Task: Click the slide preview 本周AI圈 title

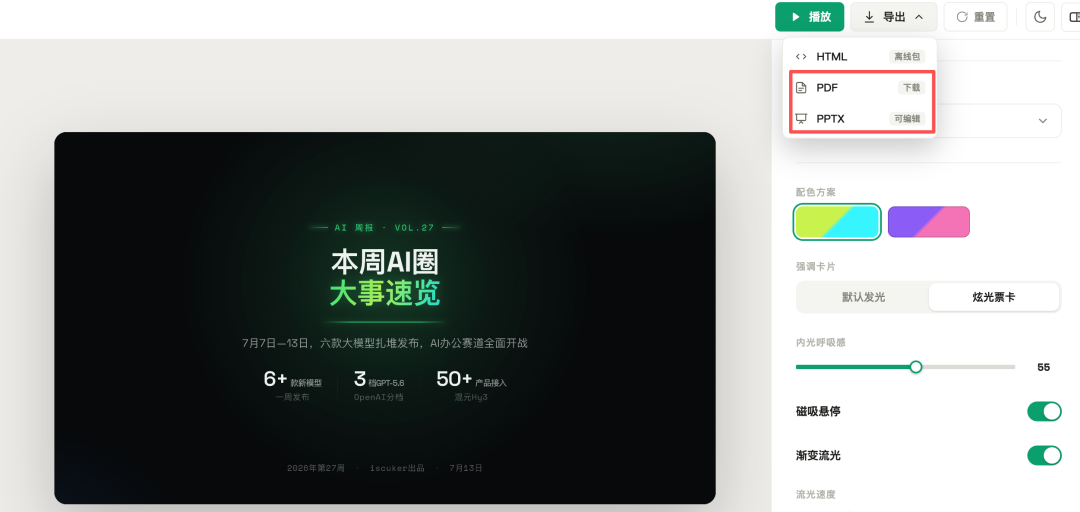Action: [x=385, y=263]
